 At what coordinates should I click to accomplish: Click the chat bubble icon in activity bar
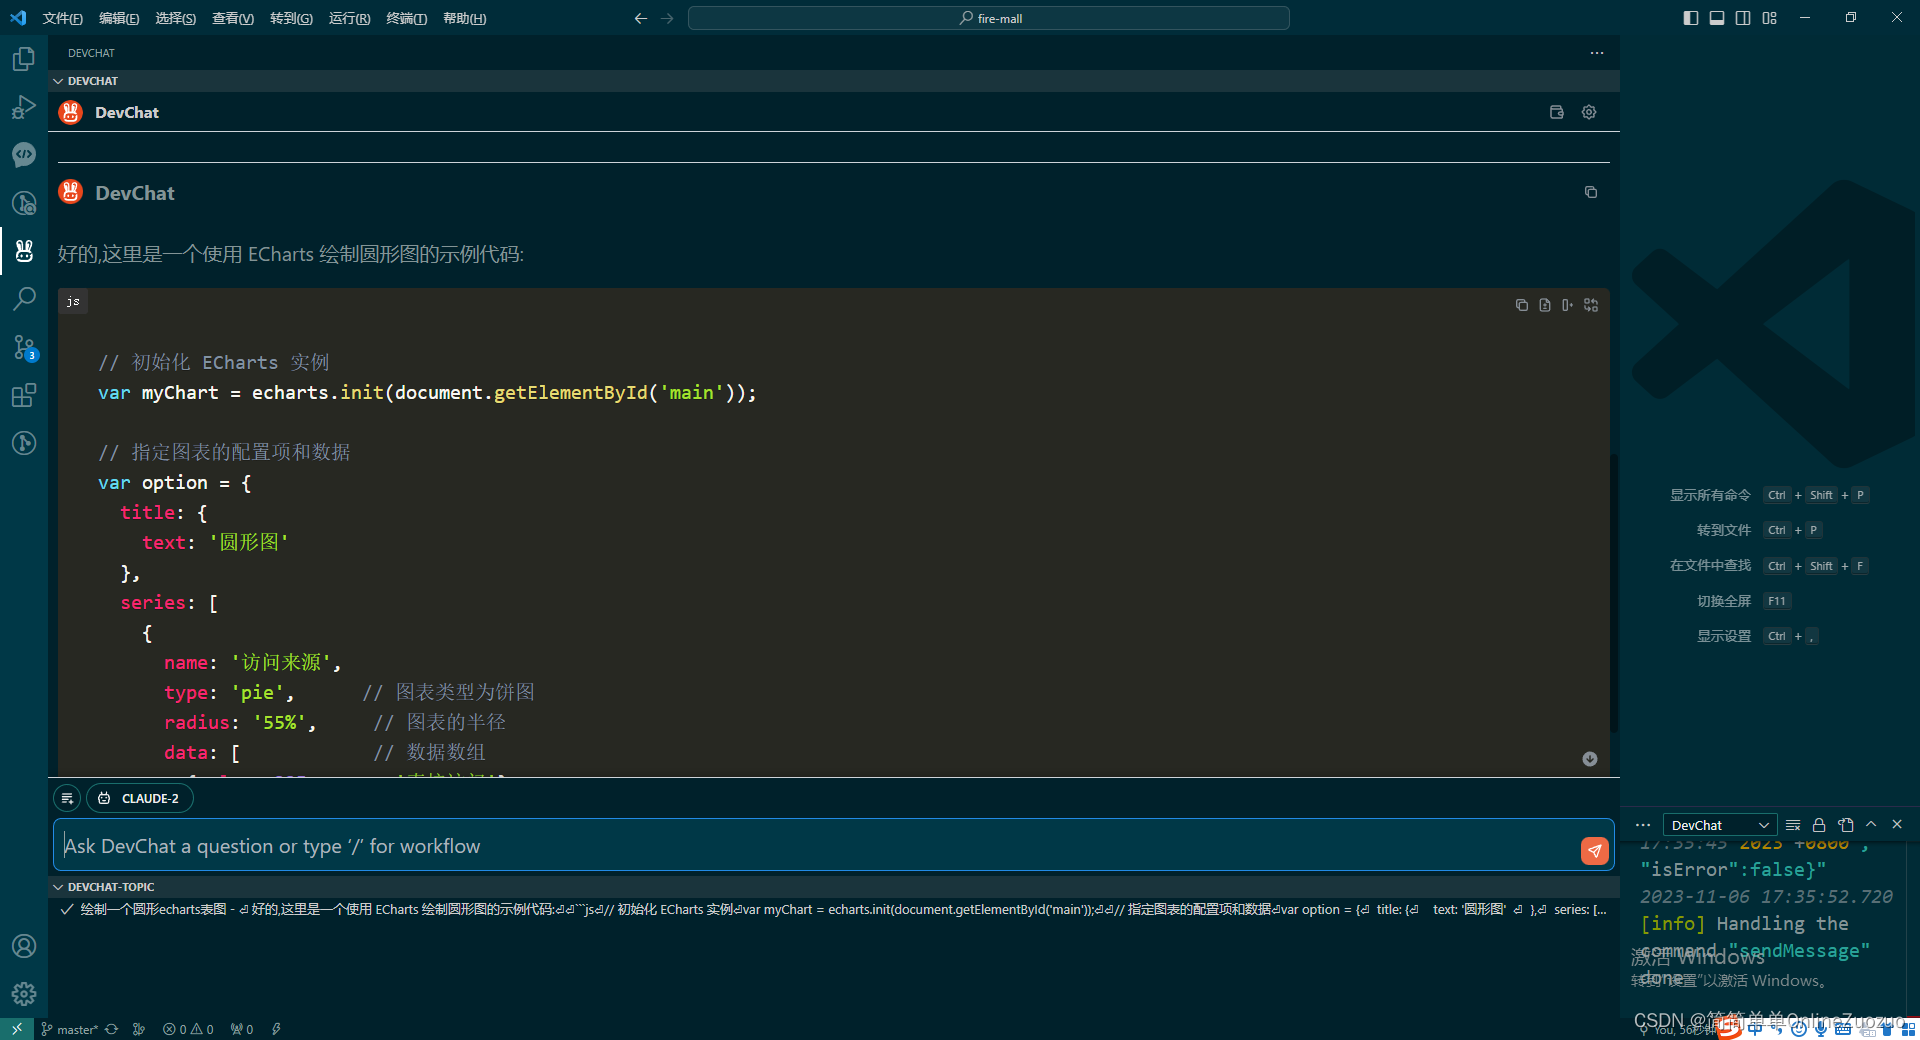click(x=24, y=155)
